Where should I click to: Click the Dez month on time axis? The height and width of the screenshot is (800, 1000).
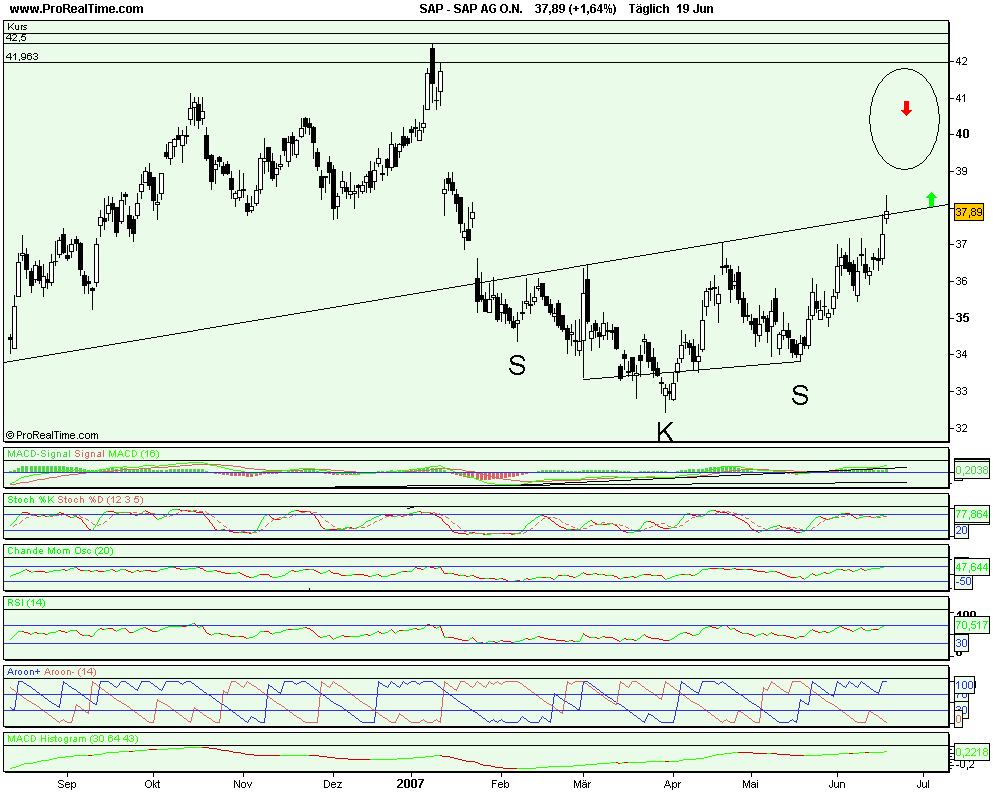tap(332, 784)
